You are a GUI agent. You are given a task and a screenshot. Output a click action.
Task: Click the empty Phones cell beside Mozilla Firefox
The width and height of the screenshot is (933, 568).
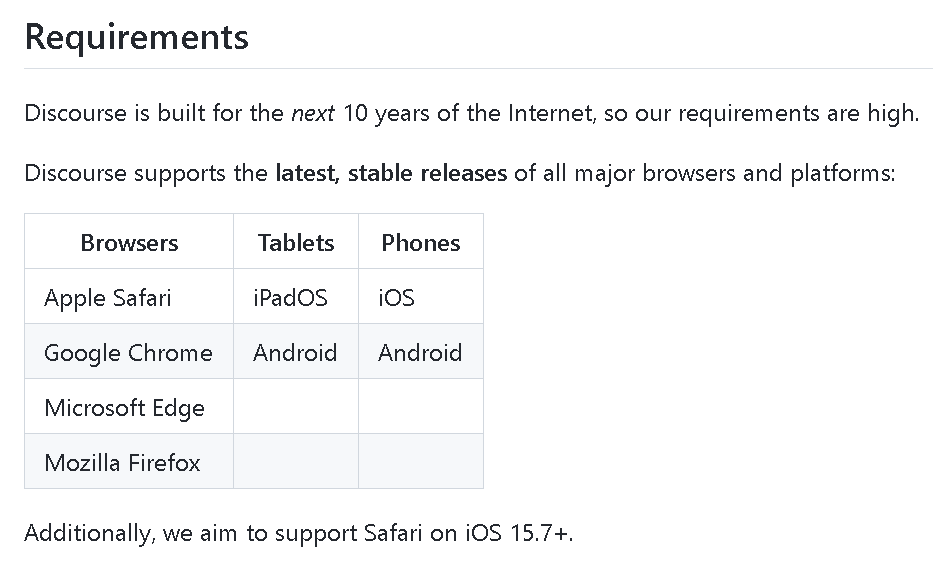point(421,461)
